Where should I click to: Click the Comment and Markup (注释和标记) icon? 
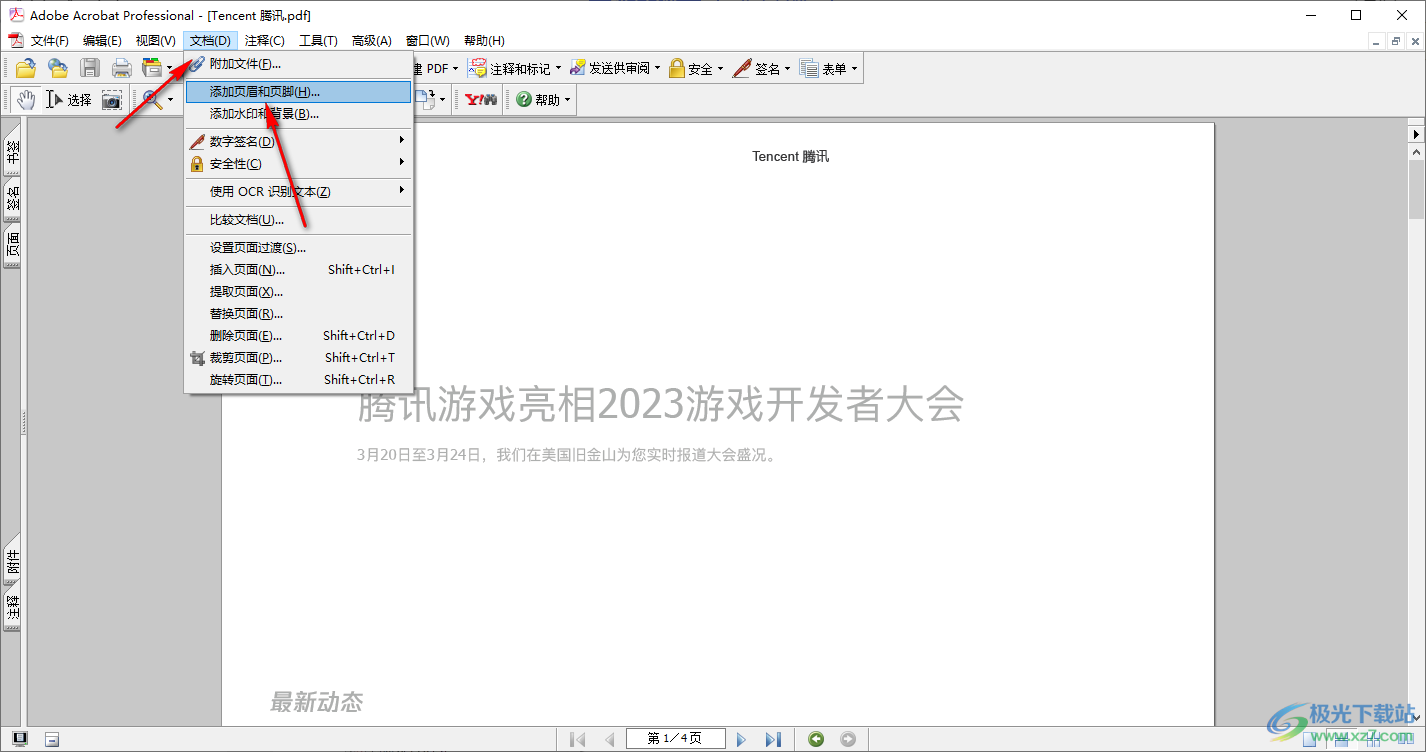coord(479,68)
